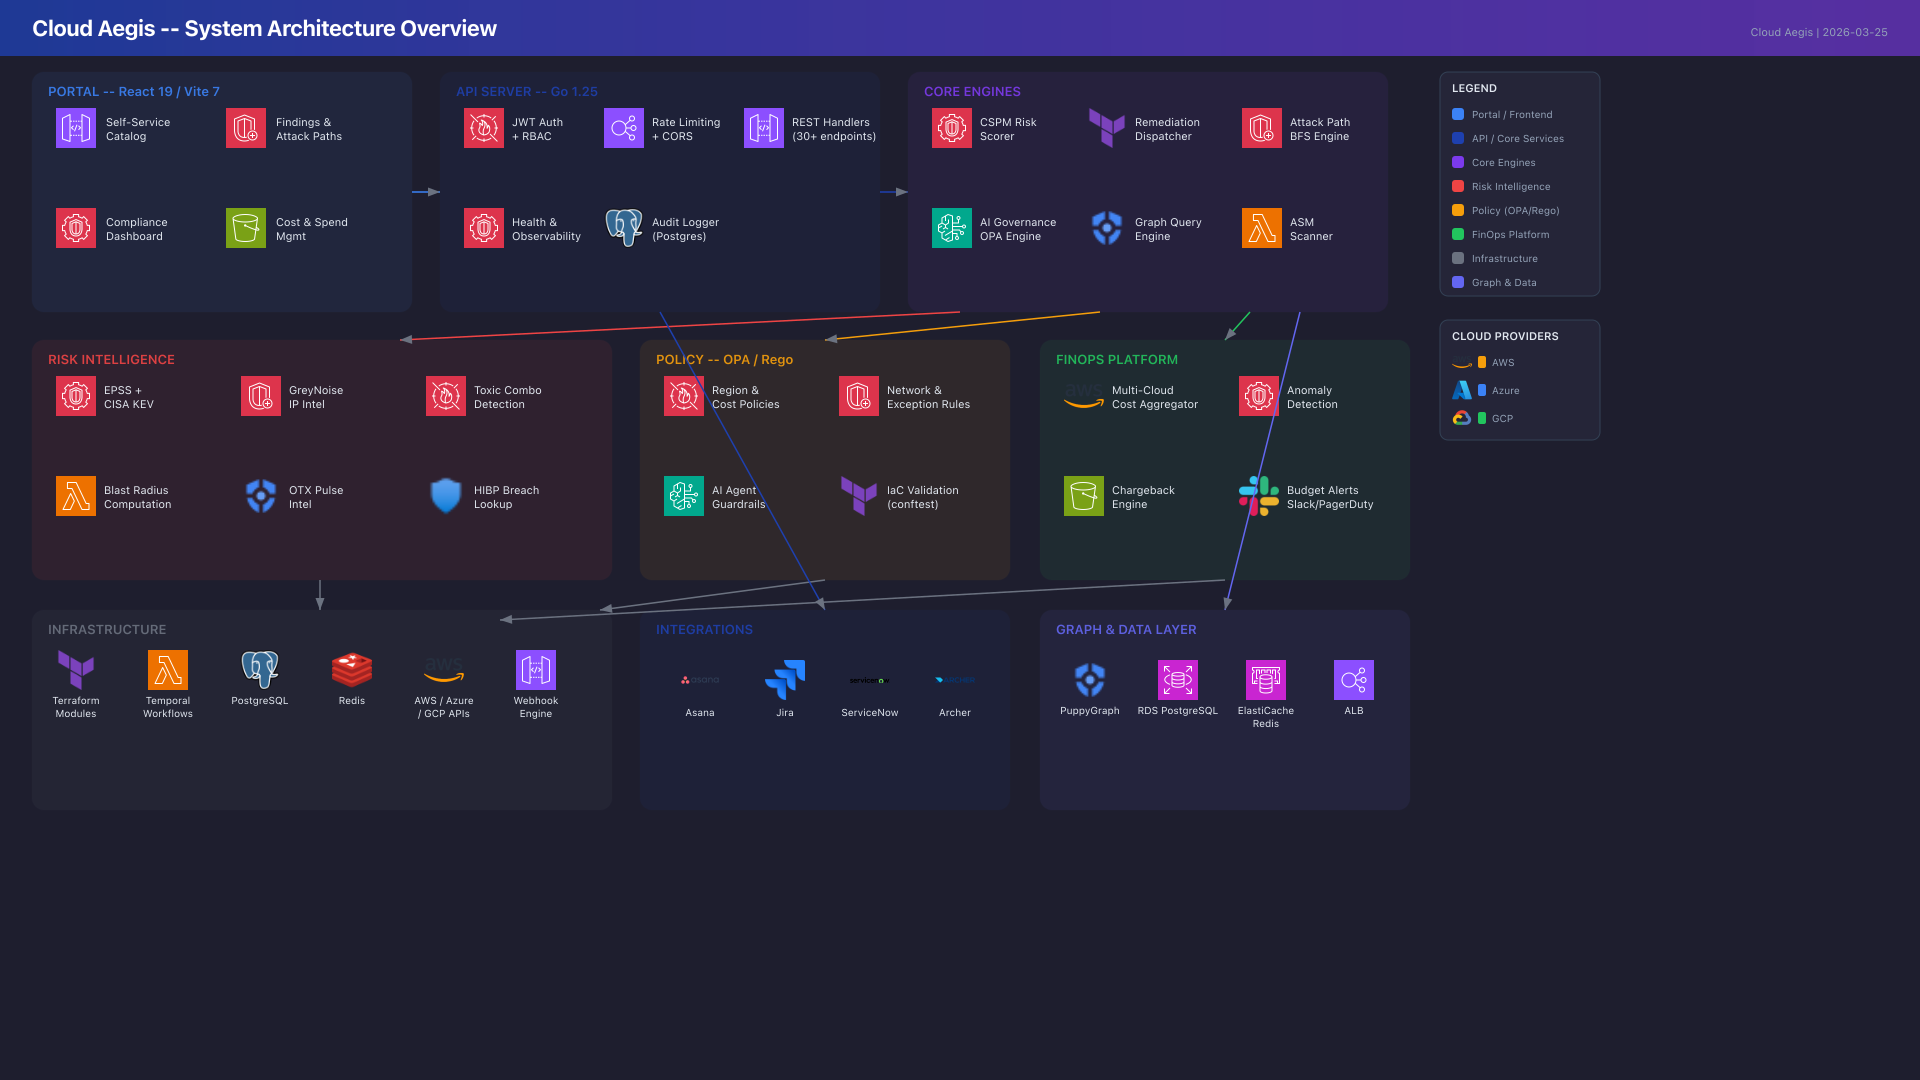Image resolution: width=1920 pixels, height=1080 pixels.
Task: Click the Jira integration icon
Action: point(785,680)
